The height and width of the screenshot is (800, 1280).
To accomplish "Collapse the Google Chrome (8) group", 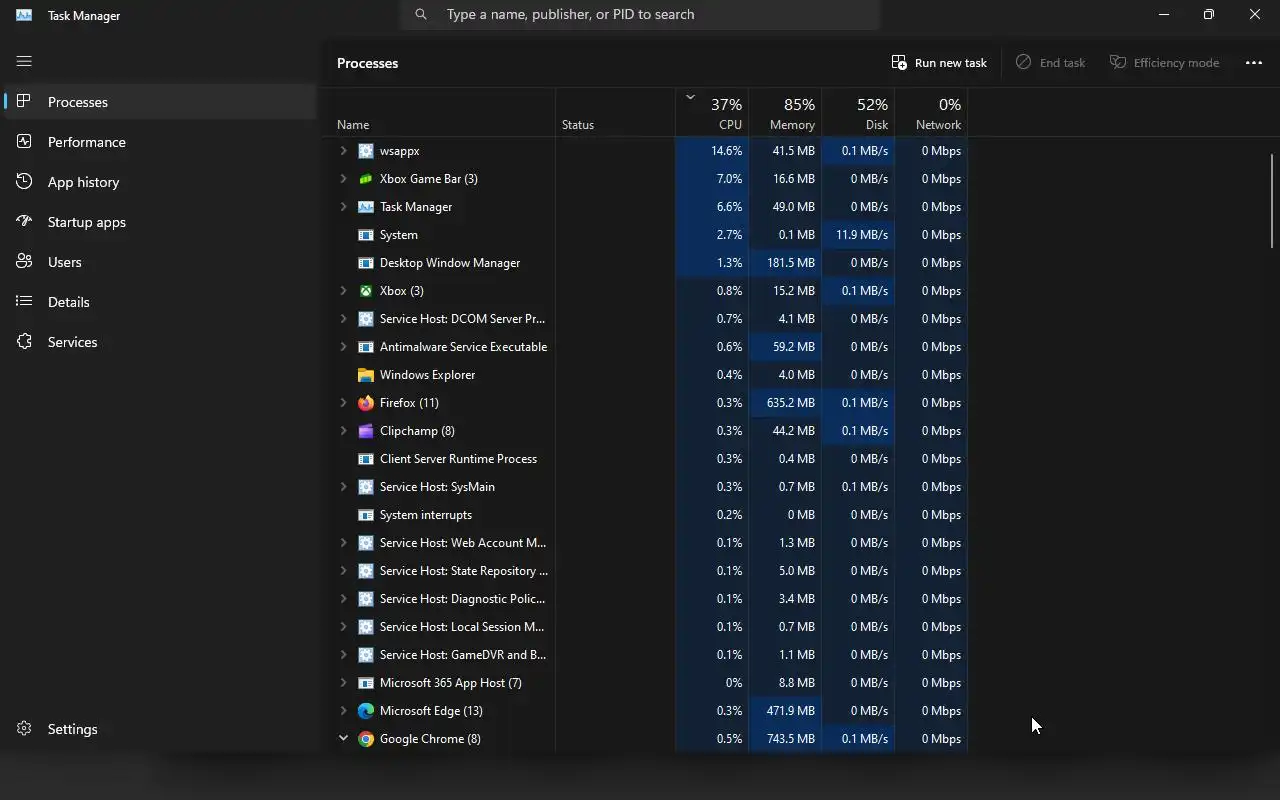I will [343, 739].
